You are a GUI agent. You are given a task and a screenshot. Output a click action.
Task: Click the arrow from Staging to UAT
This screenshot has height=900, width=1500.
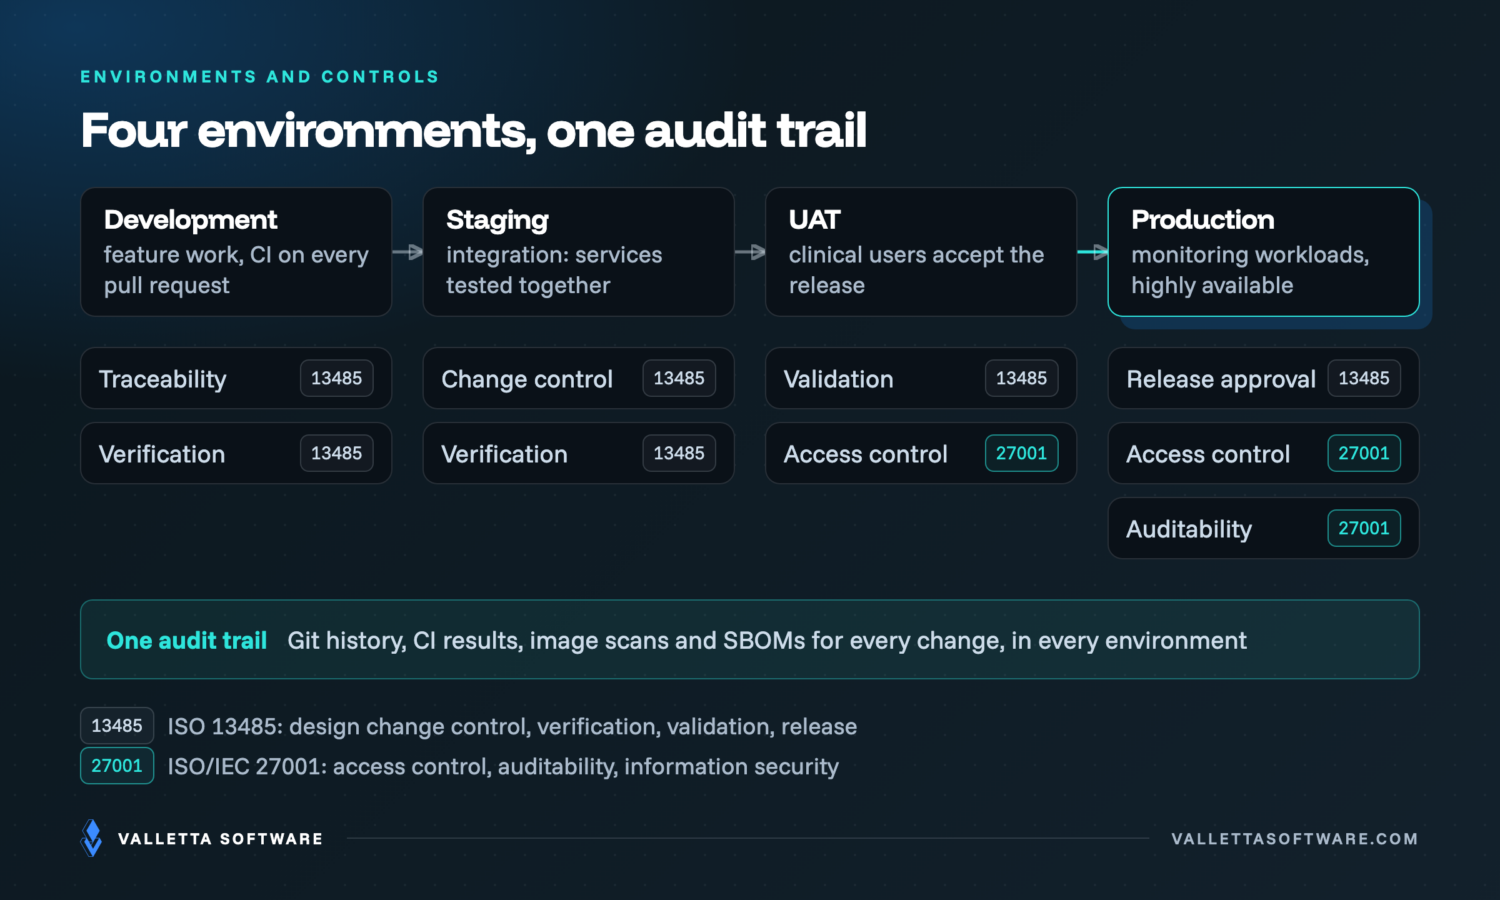750,252
